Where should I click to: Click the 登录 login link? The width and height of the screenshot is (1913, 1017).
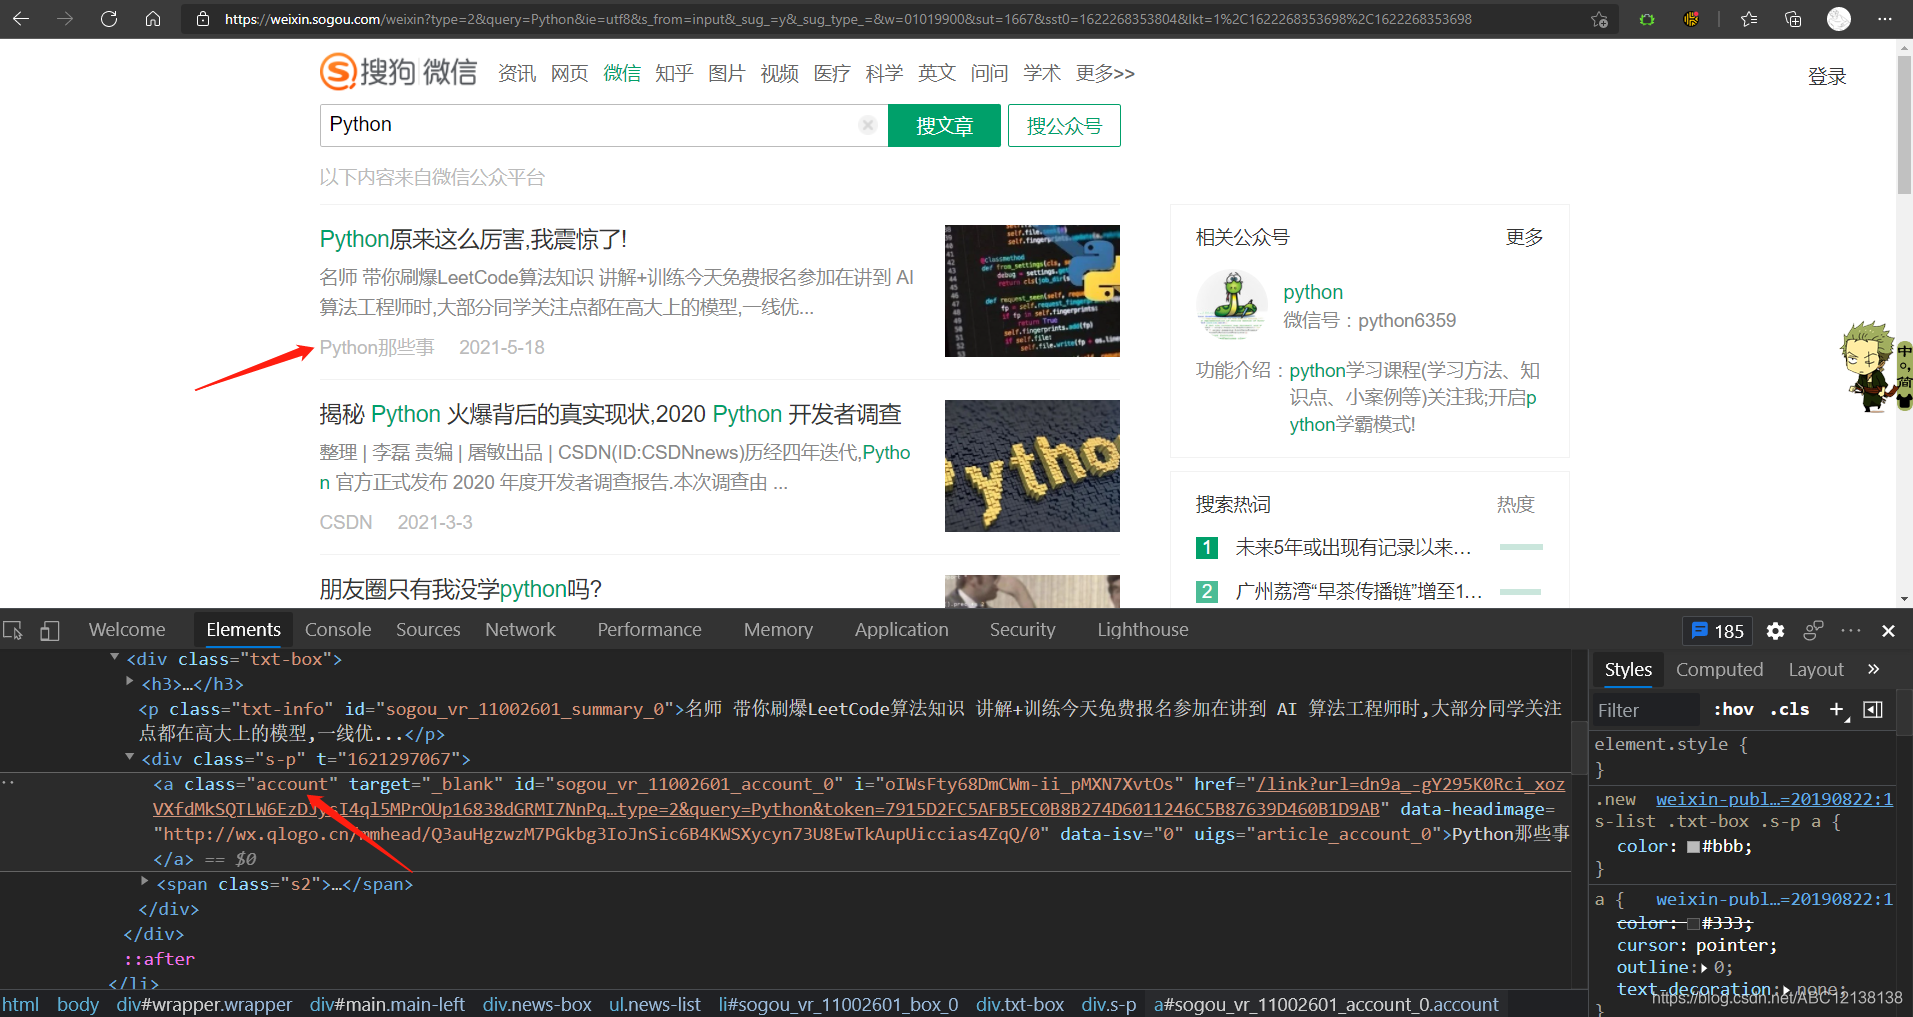tap(1827, 77)
